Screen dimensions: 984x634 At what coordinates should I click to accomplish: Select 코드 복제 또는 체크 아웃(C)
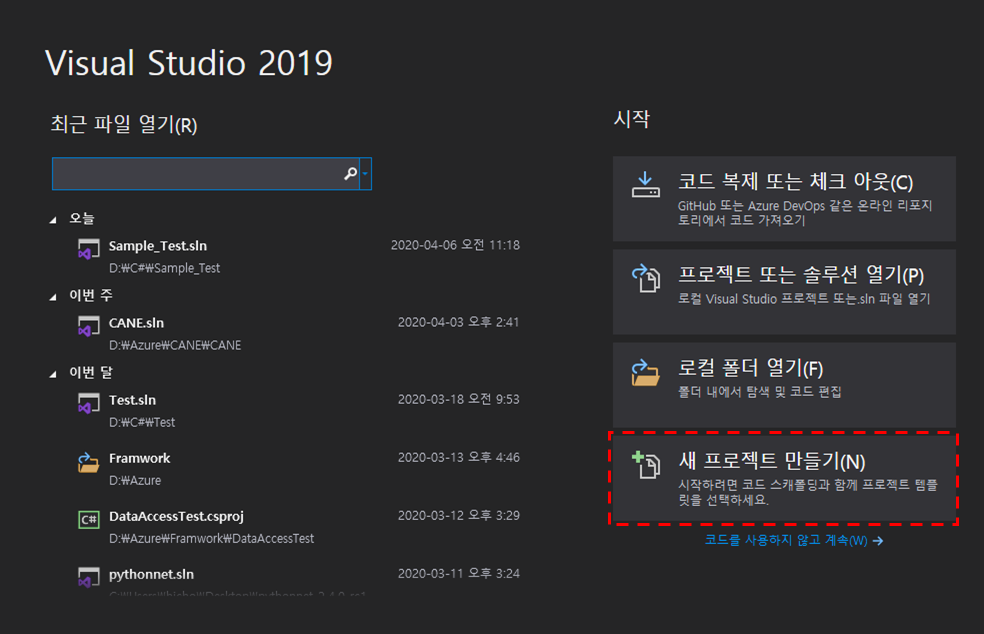pos(784,198)
